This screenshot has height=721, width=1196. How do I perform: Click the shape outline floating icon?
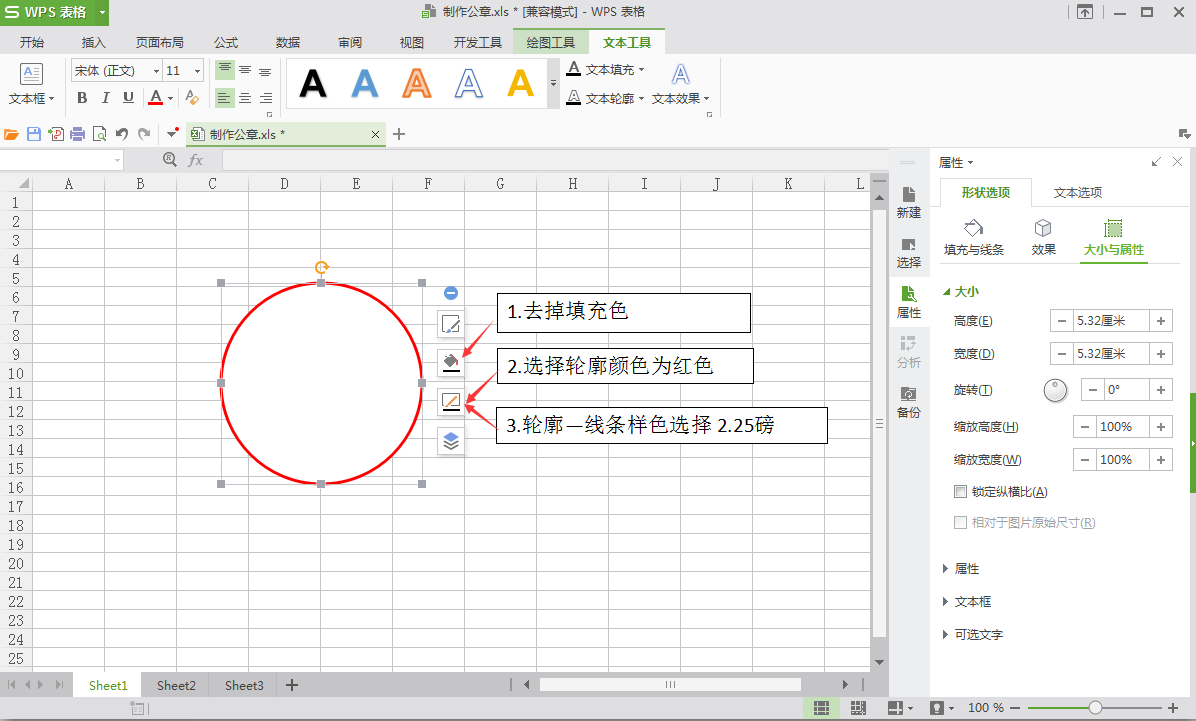(x=451, y=401)
